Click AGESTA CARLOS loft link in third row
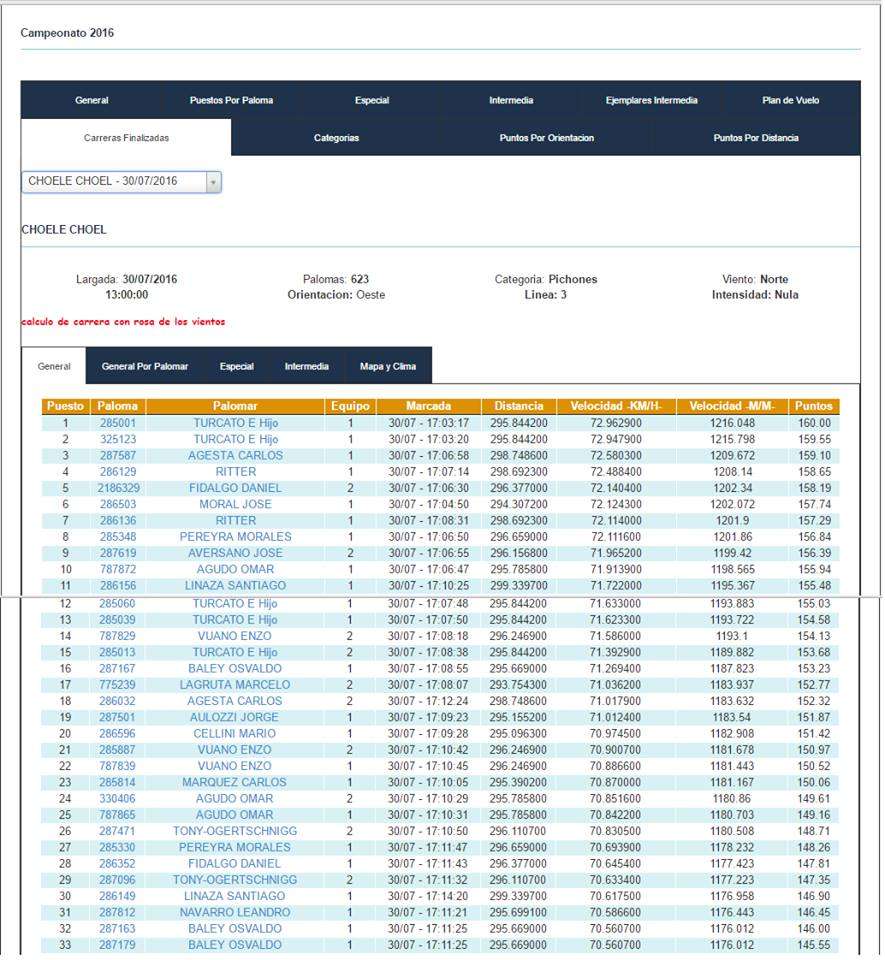 (235, 456)
